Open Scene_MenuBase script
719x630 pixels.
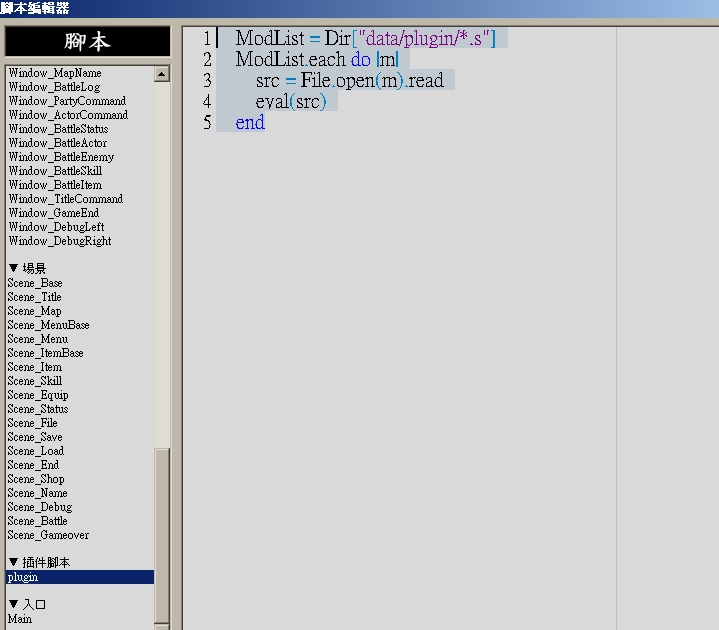(48, 325)
